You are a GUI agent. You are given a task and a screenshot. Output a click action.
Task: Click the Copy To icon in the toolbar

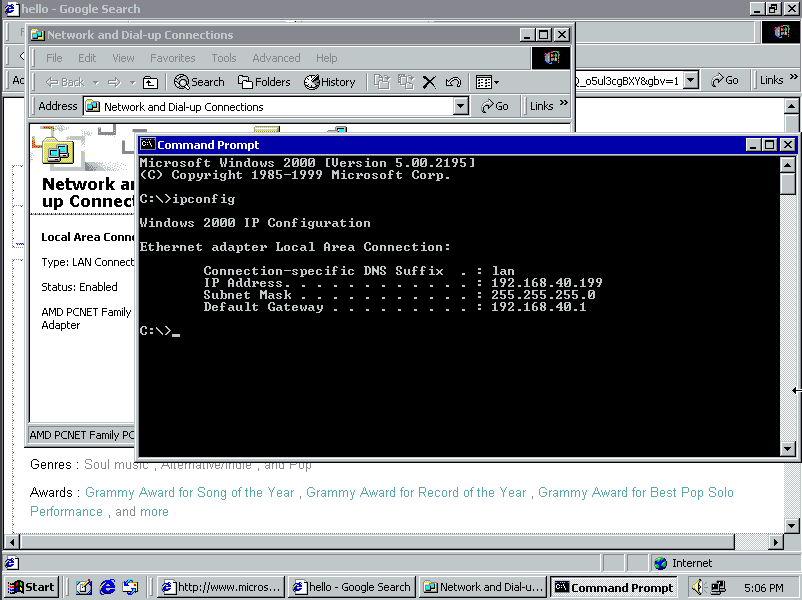(406, 82)
